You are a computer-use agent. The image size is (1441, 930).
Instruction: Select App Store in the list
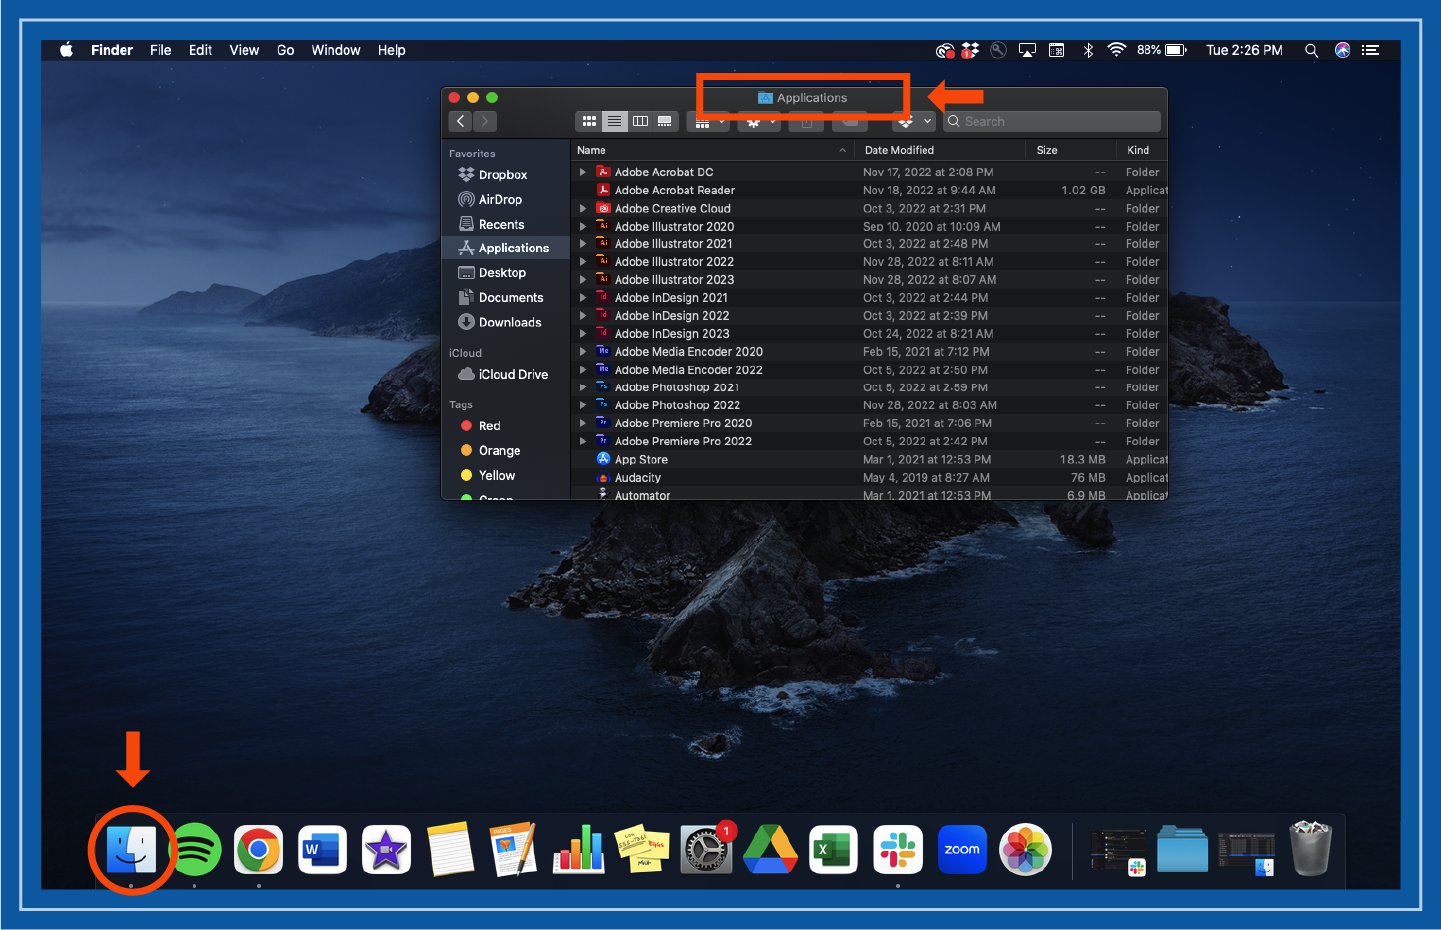click(x=869, y=459)
